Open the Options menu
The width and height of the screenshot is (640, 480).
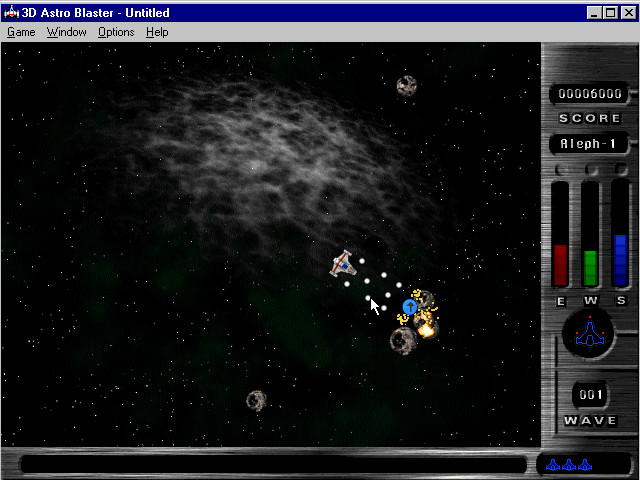[116, 32]
